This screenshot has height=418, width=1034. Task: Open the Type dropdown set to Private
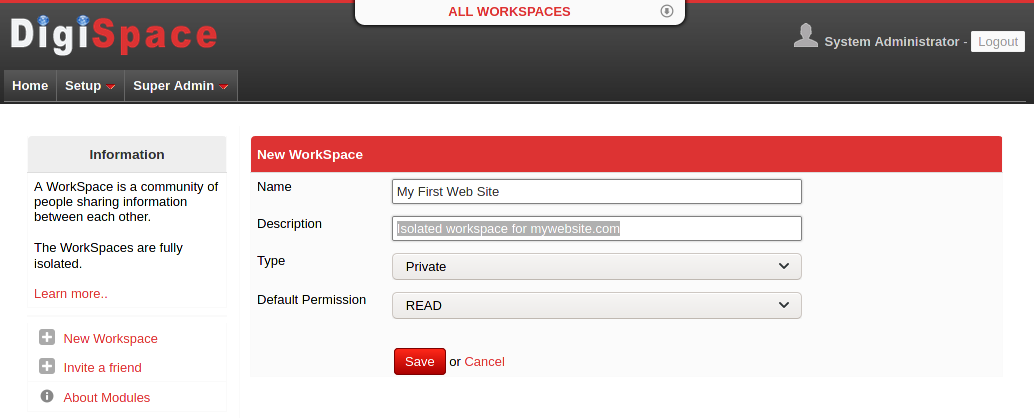[597, 266]
